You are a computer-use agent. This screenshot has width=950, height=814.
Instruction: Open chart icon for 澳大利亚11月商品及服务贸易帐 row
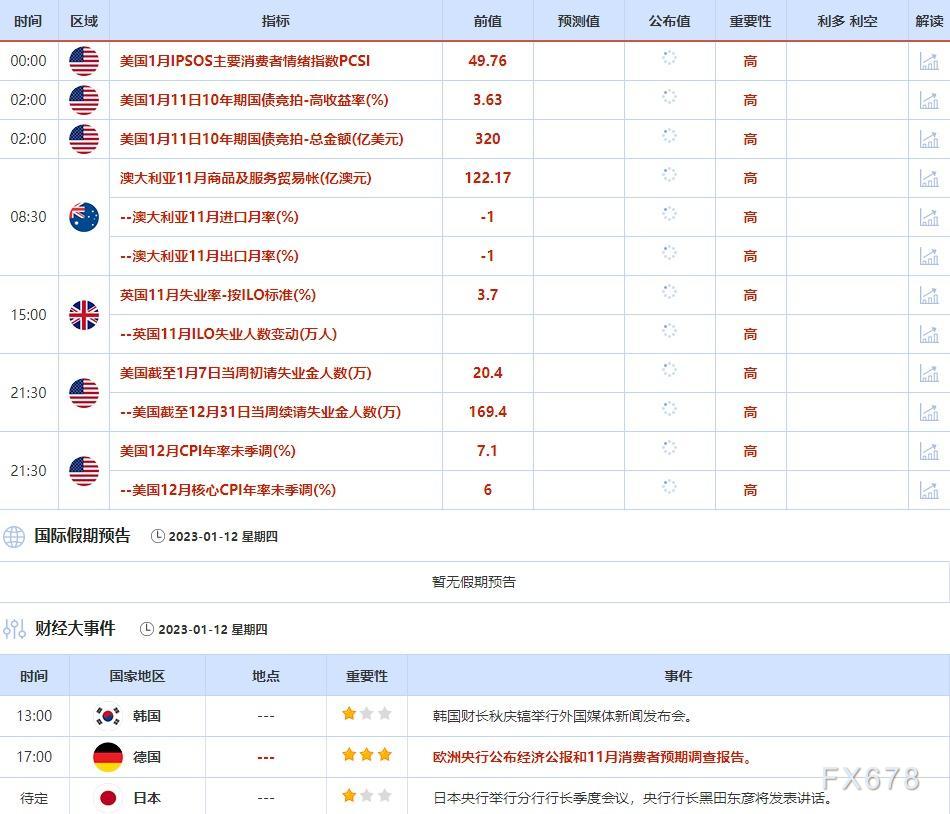(x=929, y=178)
